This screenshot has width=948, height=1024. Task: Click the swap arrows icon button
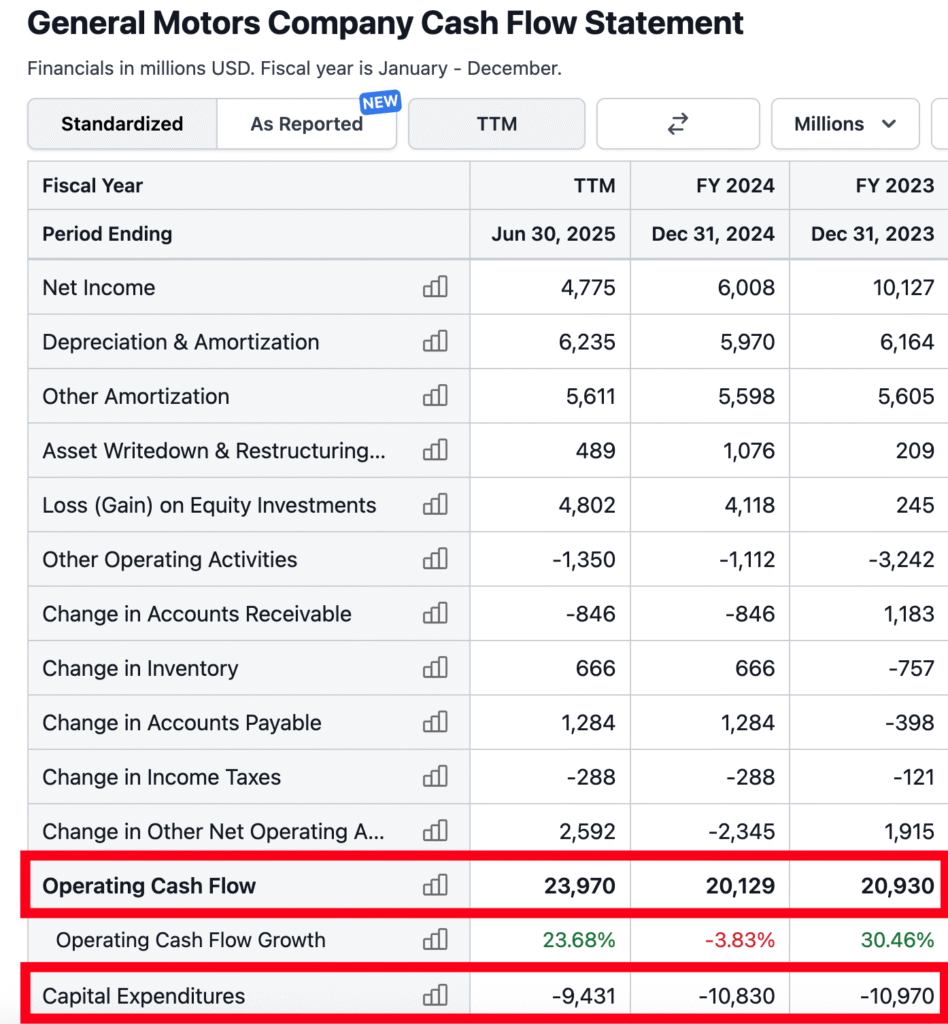pyautogui.click(x=678, y=124)
